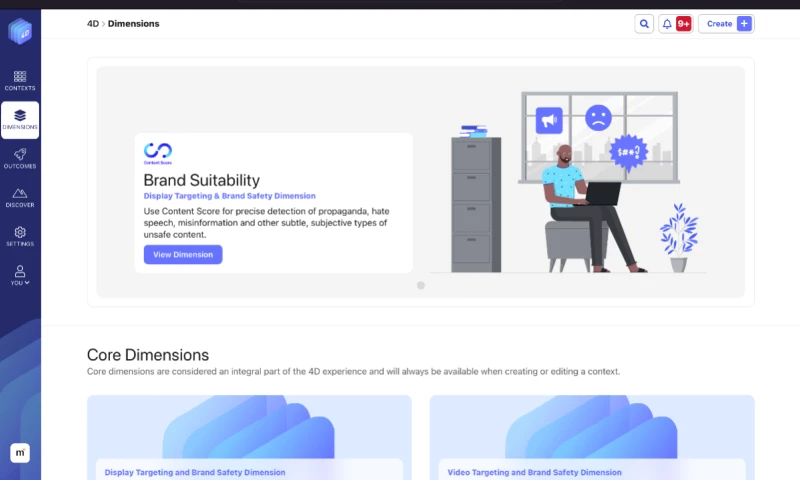Click the 'Use Content Score for precise detection' description
The height and width of the screenshot is (480, 800).
coord(266,223)
